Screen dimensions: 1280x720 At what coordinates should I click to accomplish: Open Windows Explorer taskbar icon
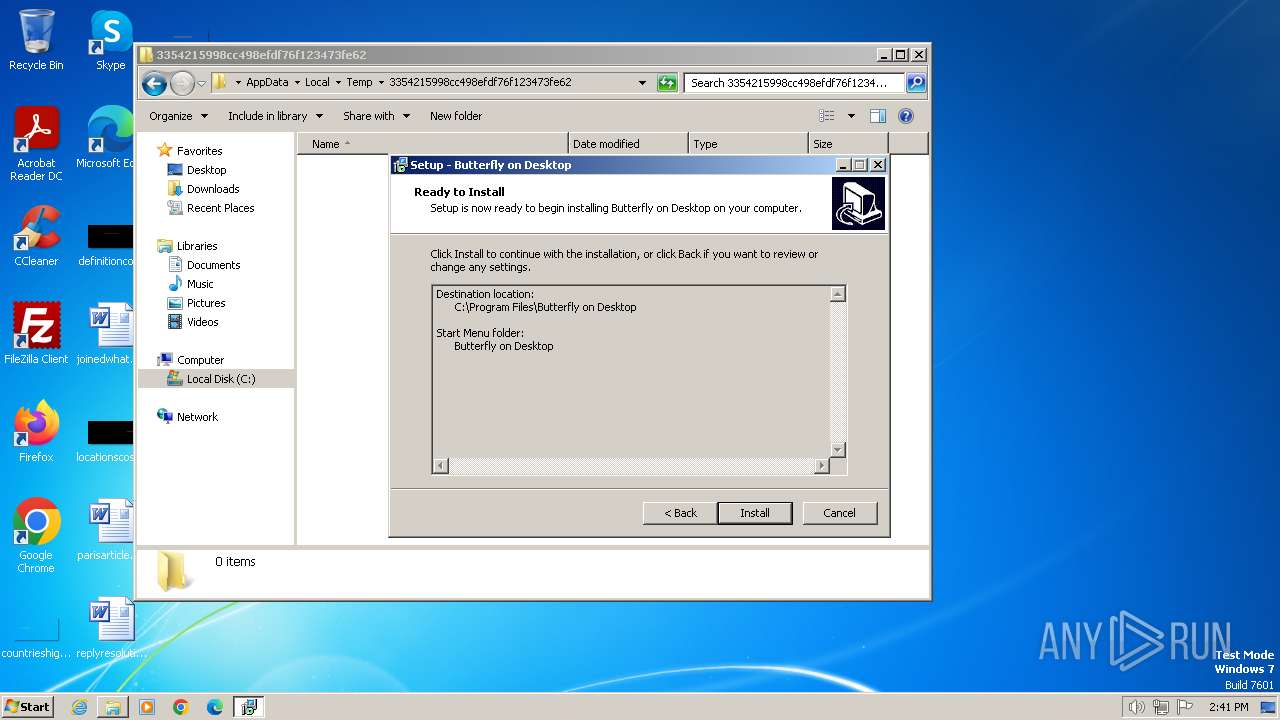point(113,707)
